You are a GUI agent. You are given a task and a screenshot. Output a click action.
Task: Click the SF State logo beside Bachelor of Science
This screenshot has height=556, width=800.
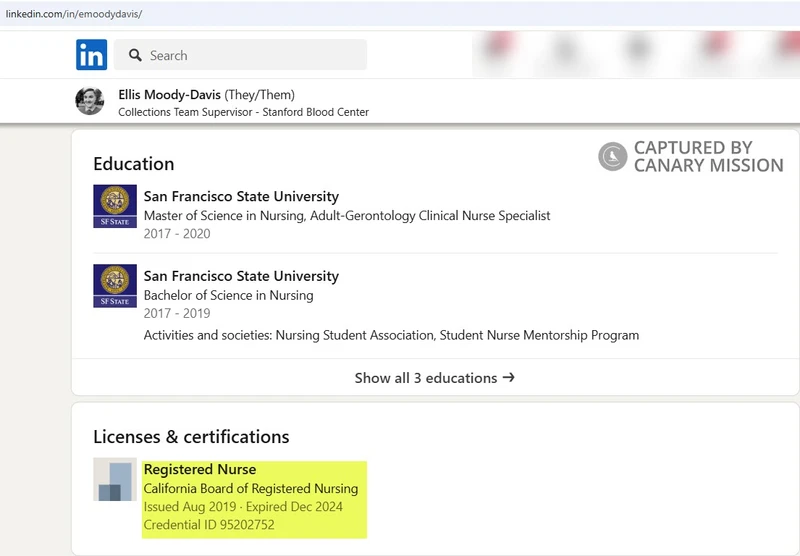pos(115,286)
